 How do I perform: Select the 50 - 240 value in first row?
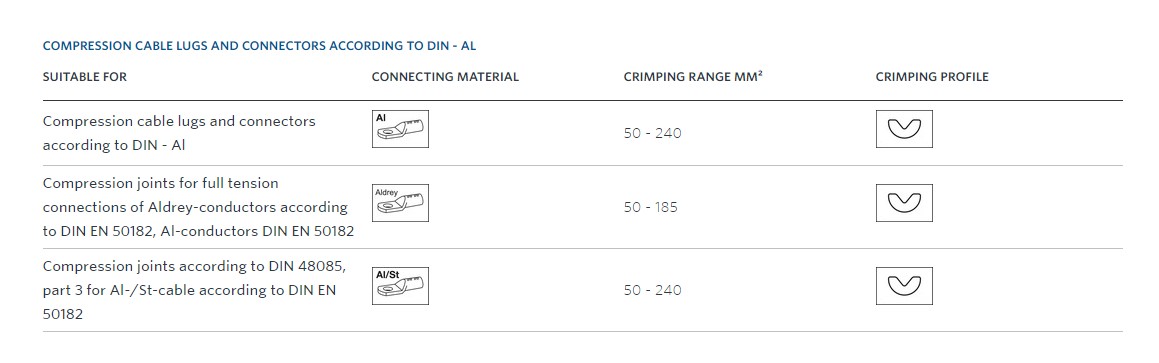click(653, 134)
